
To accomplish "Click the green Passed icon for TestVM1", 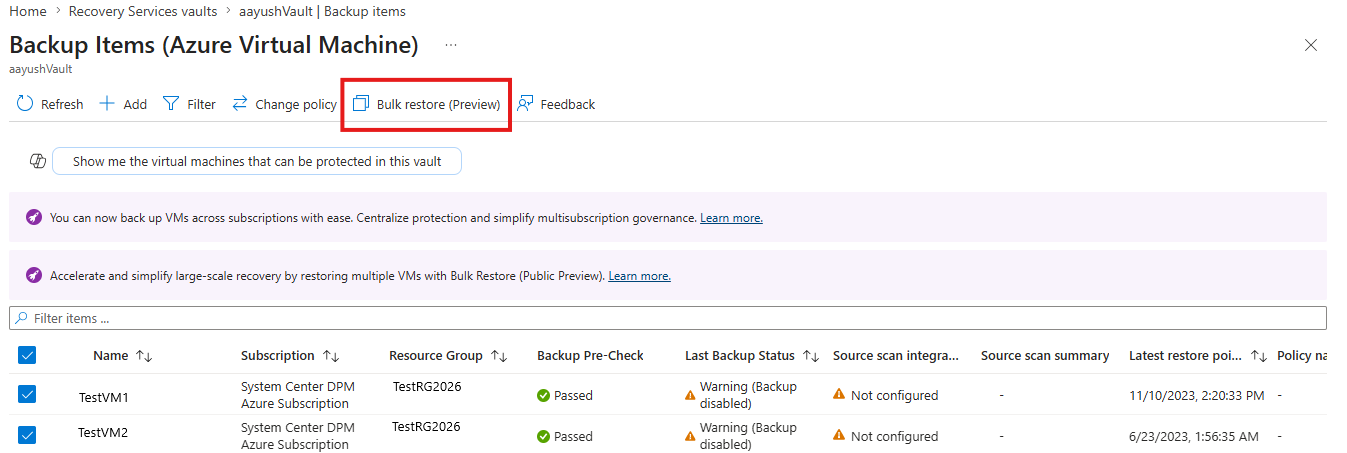I will coord(543,395).
